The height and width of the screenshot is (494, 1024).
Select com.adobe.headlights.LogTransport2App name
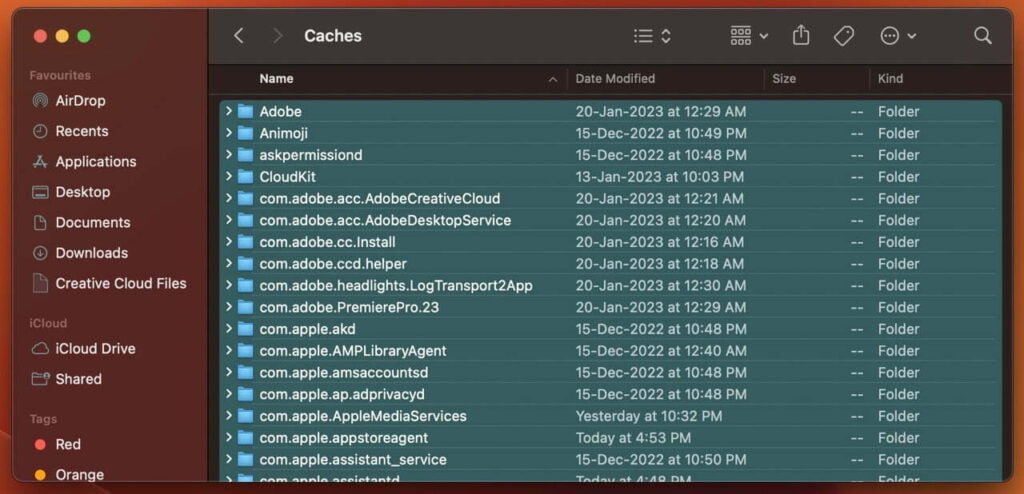[x=396, y=286]
